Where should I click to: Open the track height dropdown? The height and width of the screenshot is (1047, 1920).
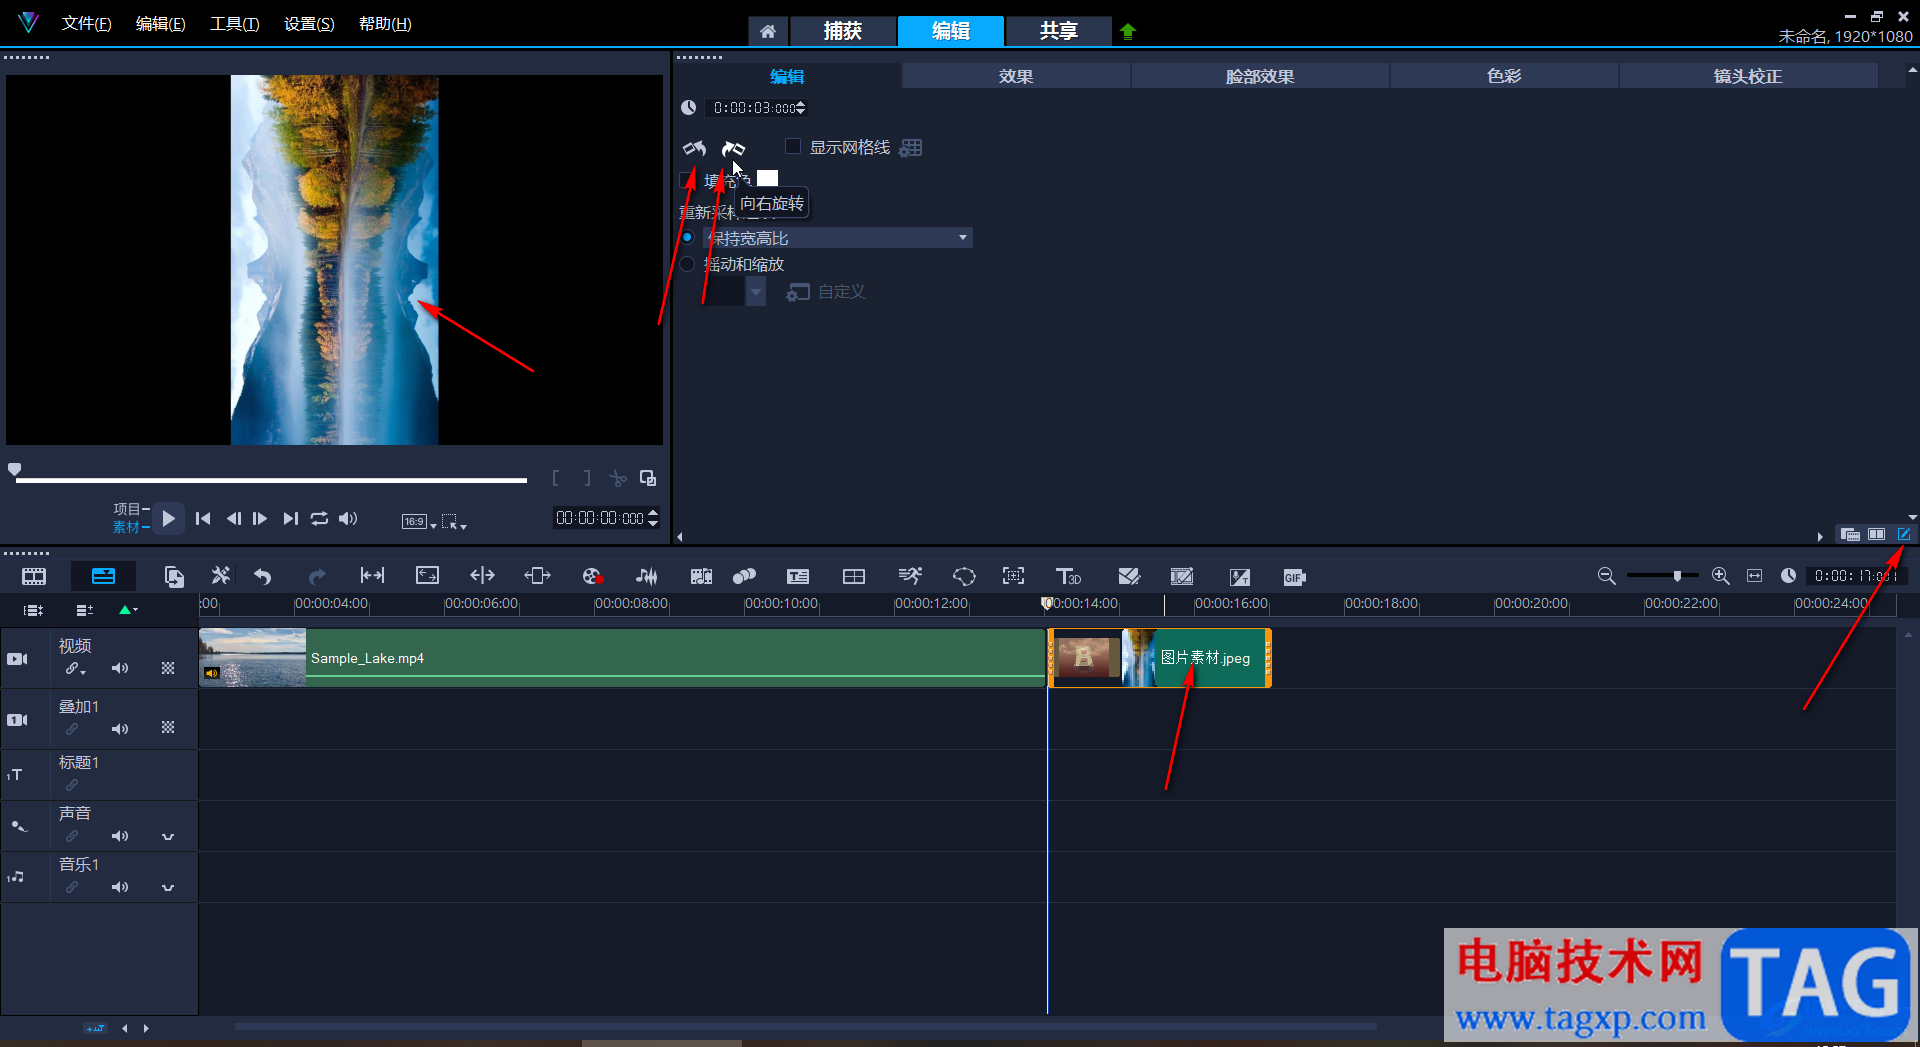point(128,609)
